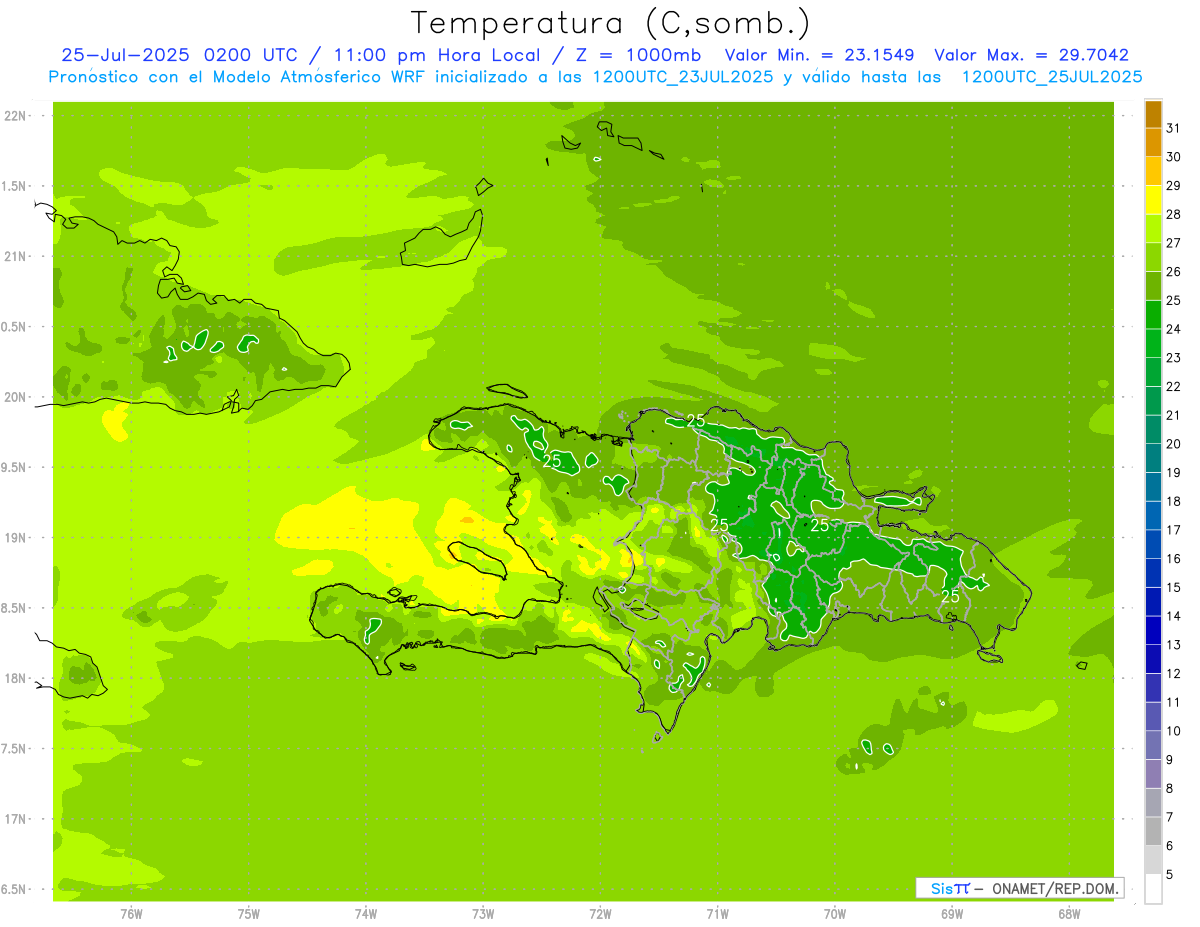
Task: Pick the orange legend swatch between 29 and 30
Action: coord(1153,171)
